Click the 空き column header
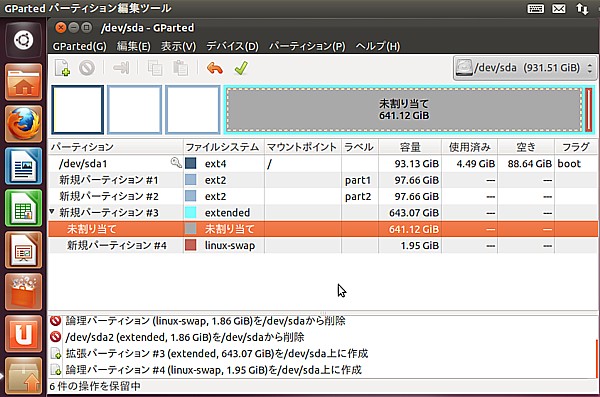 click(x=526, y=147)
